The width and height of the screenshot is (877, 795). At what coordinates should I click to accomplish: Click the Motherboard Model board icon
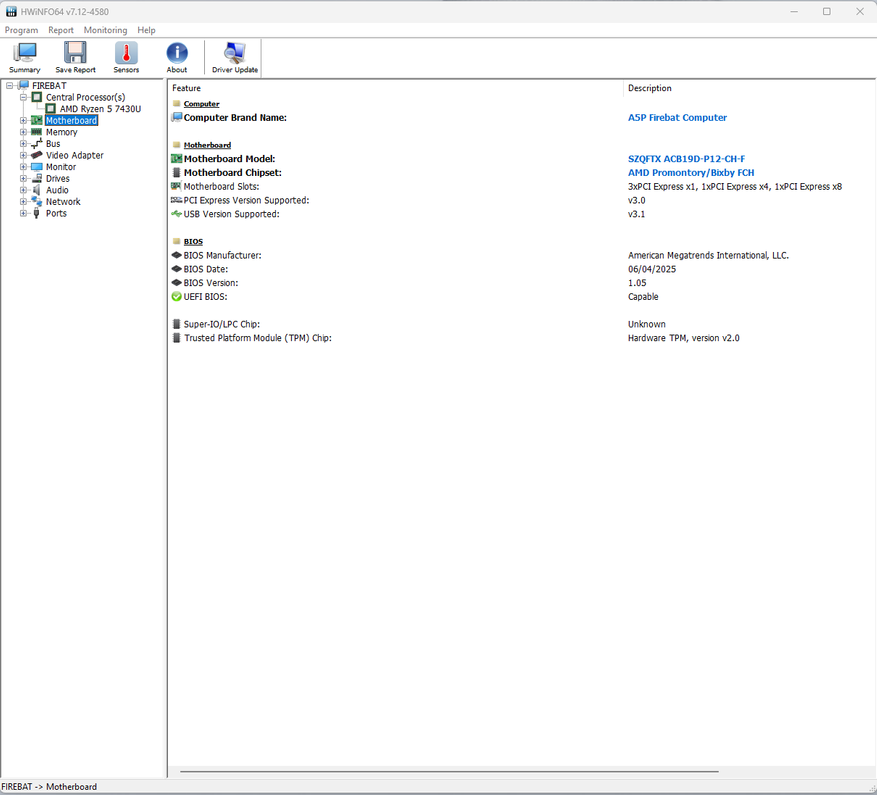(176, 159)
